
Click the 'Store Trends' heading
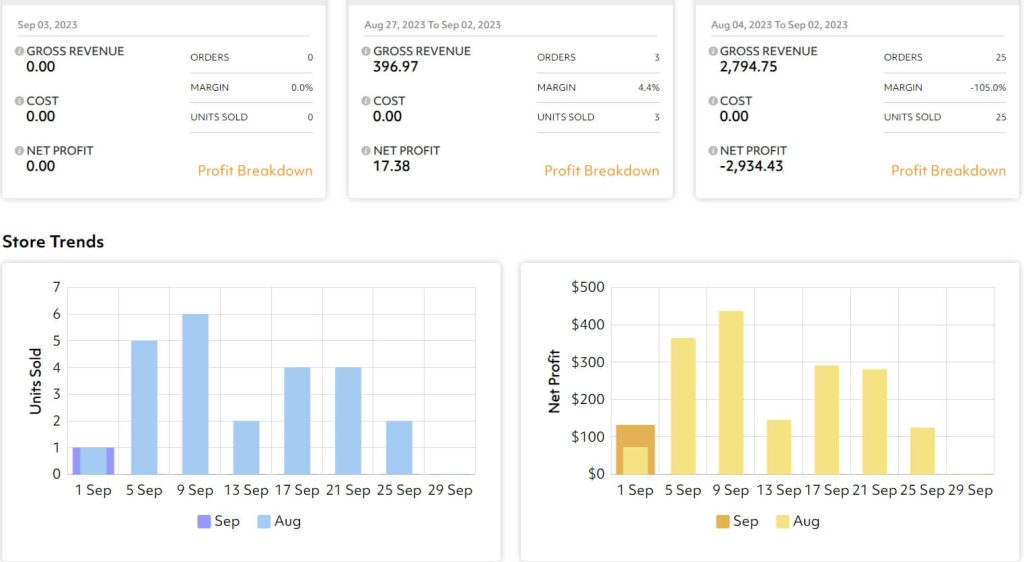[53, 242]
